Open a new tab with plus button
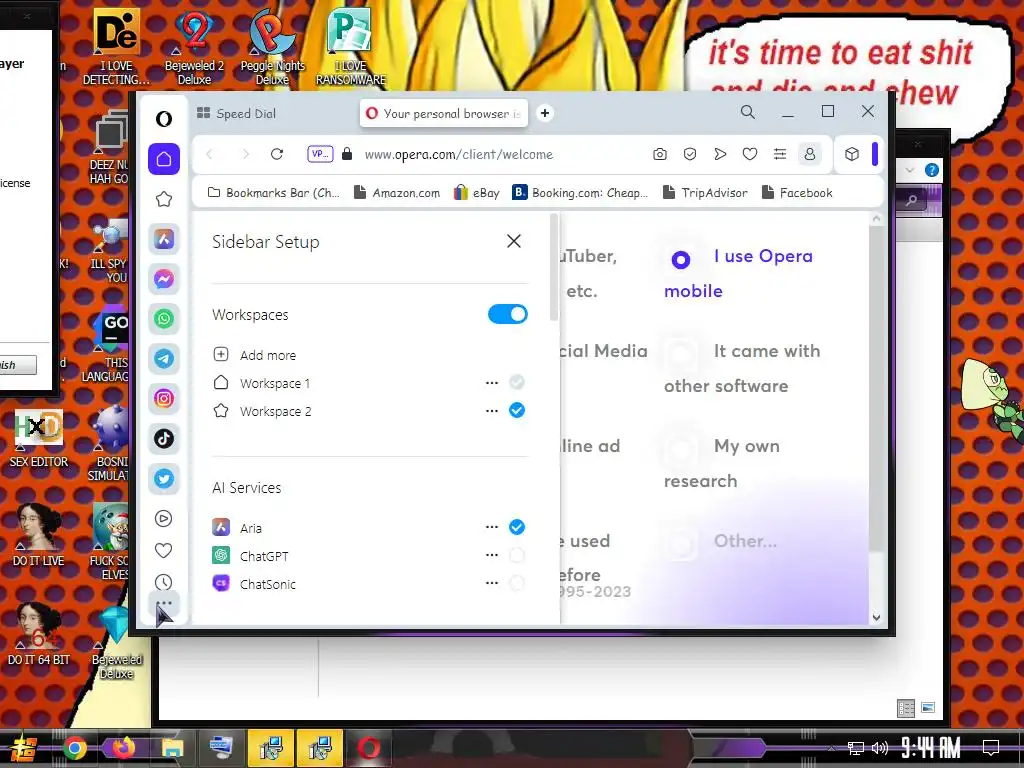Screen dimensions: 1024x768 point(545,113)
